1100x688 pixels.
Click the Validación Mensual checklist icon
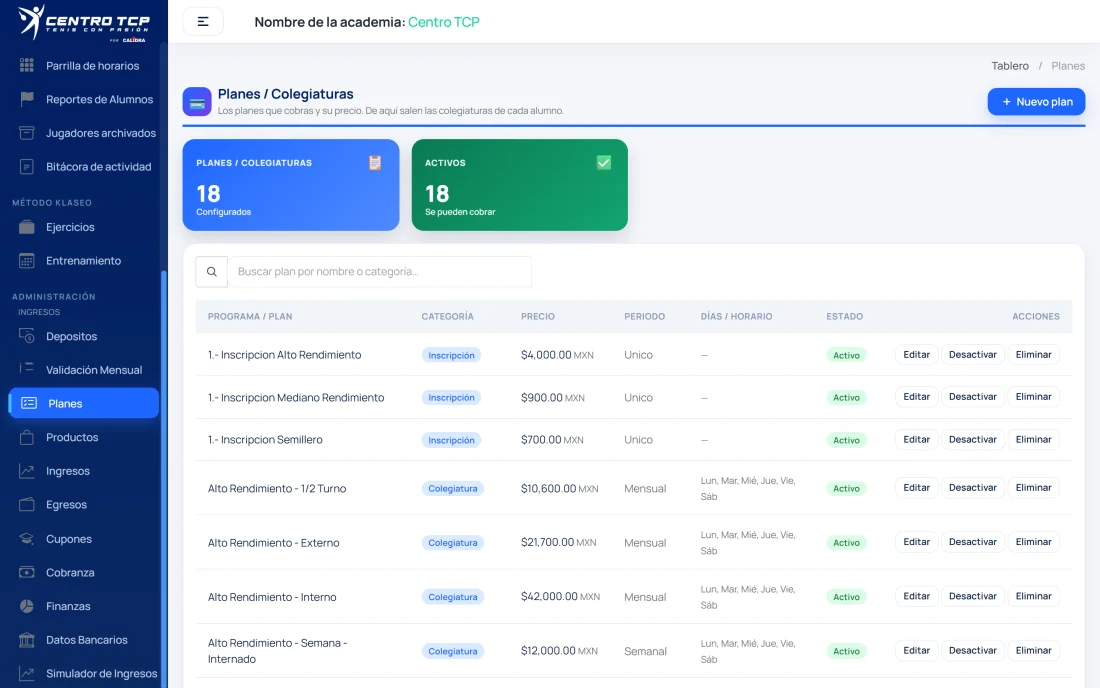click(x=27, y=369)
